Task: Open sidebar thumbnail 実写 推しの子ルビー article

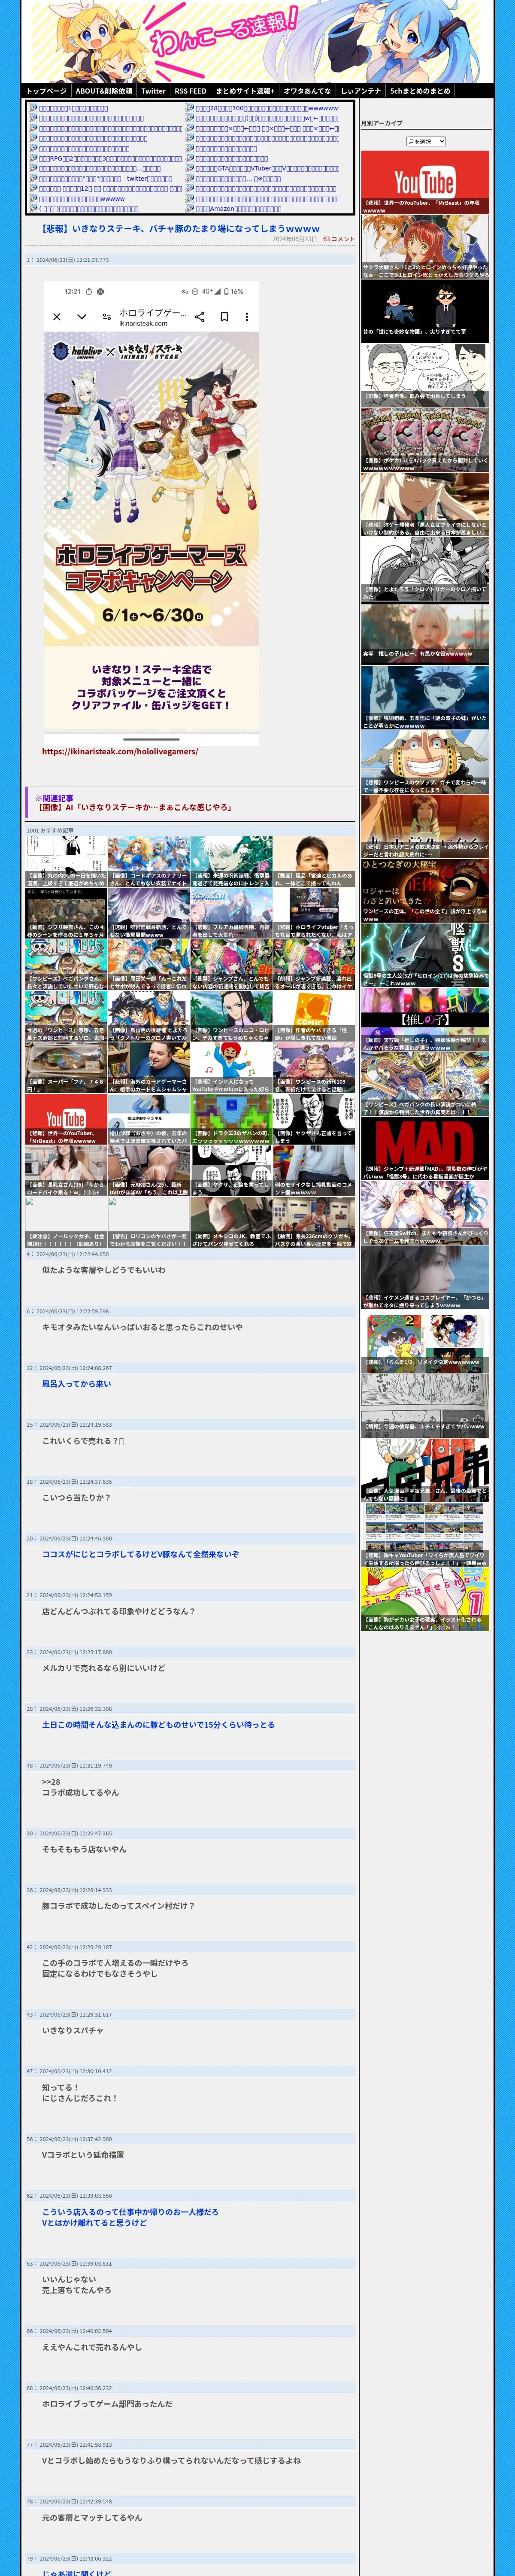Action: (x=425, y=632)
